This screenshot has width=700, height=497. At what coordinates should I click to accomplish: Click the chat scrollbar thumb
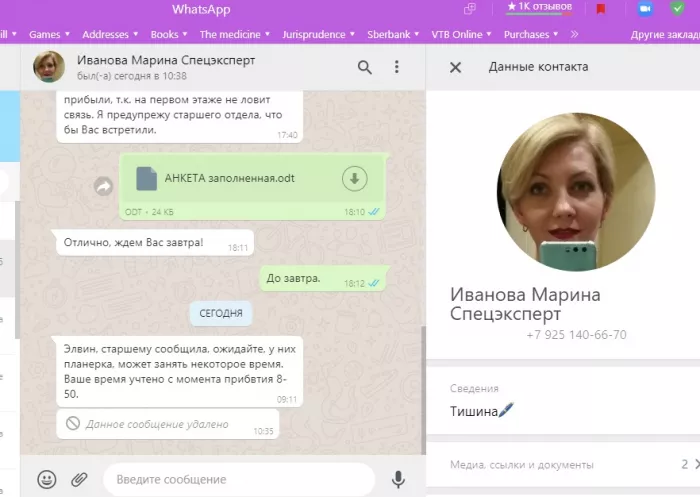point(423,391)
